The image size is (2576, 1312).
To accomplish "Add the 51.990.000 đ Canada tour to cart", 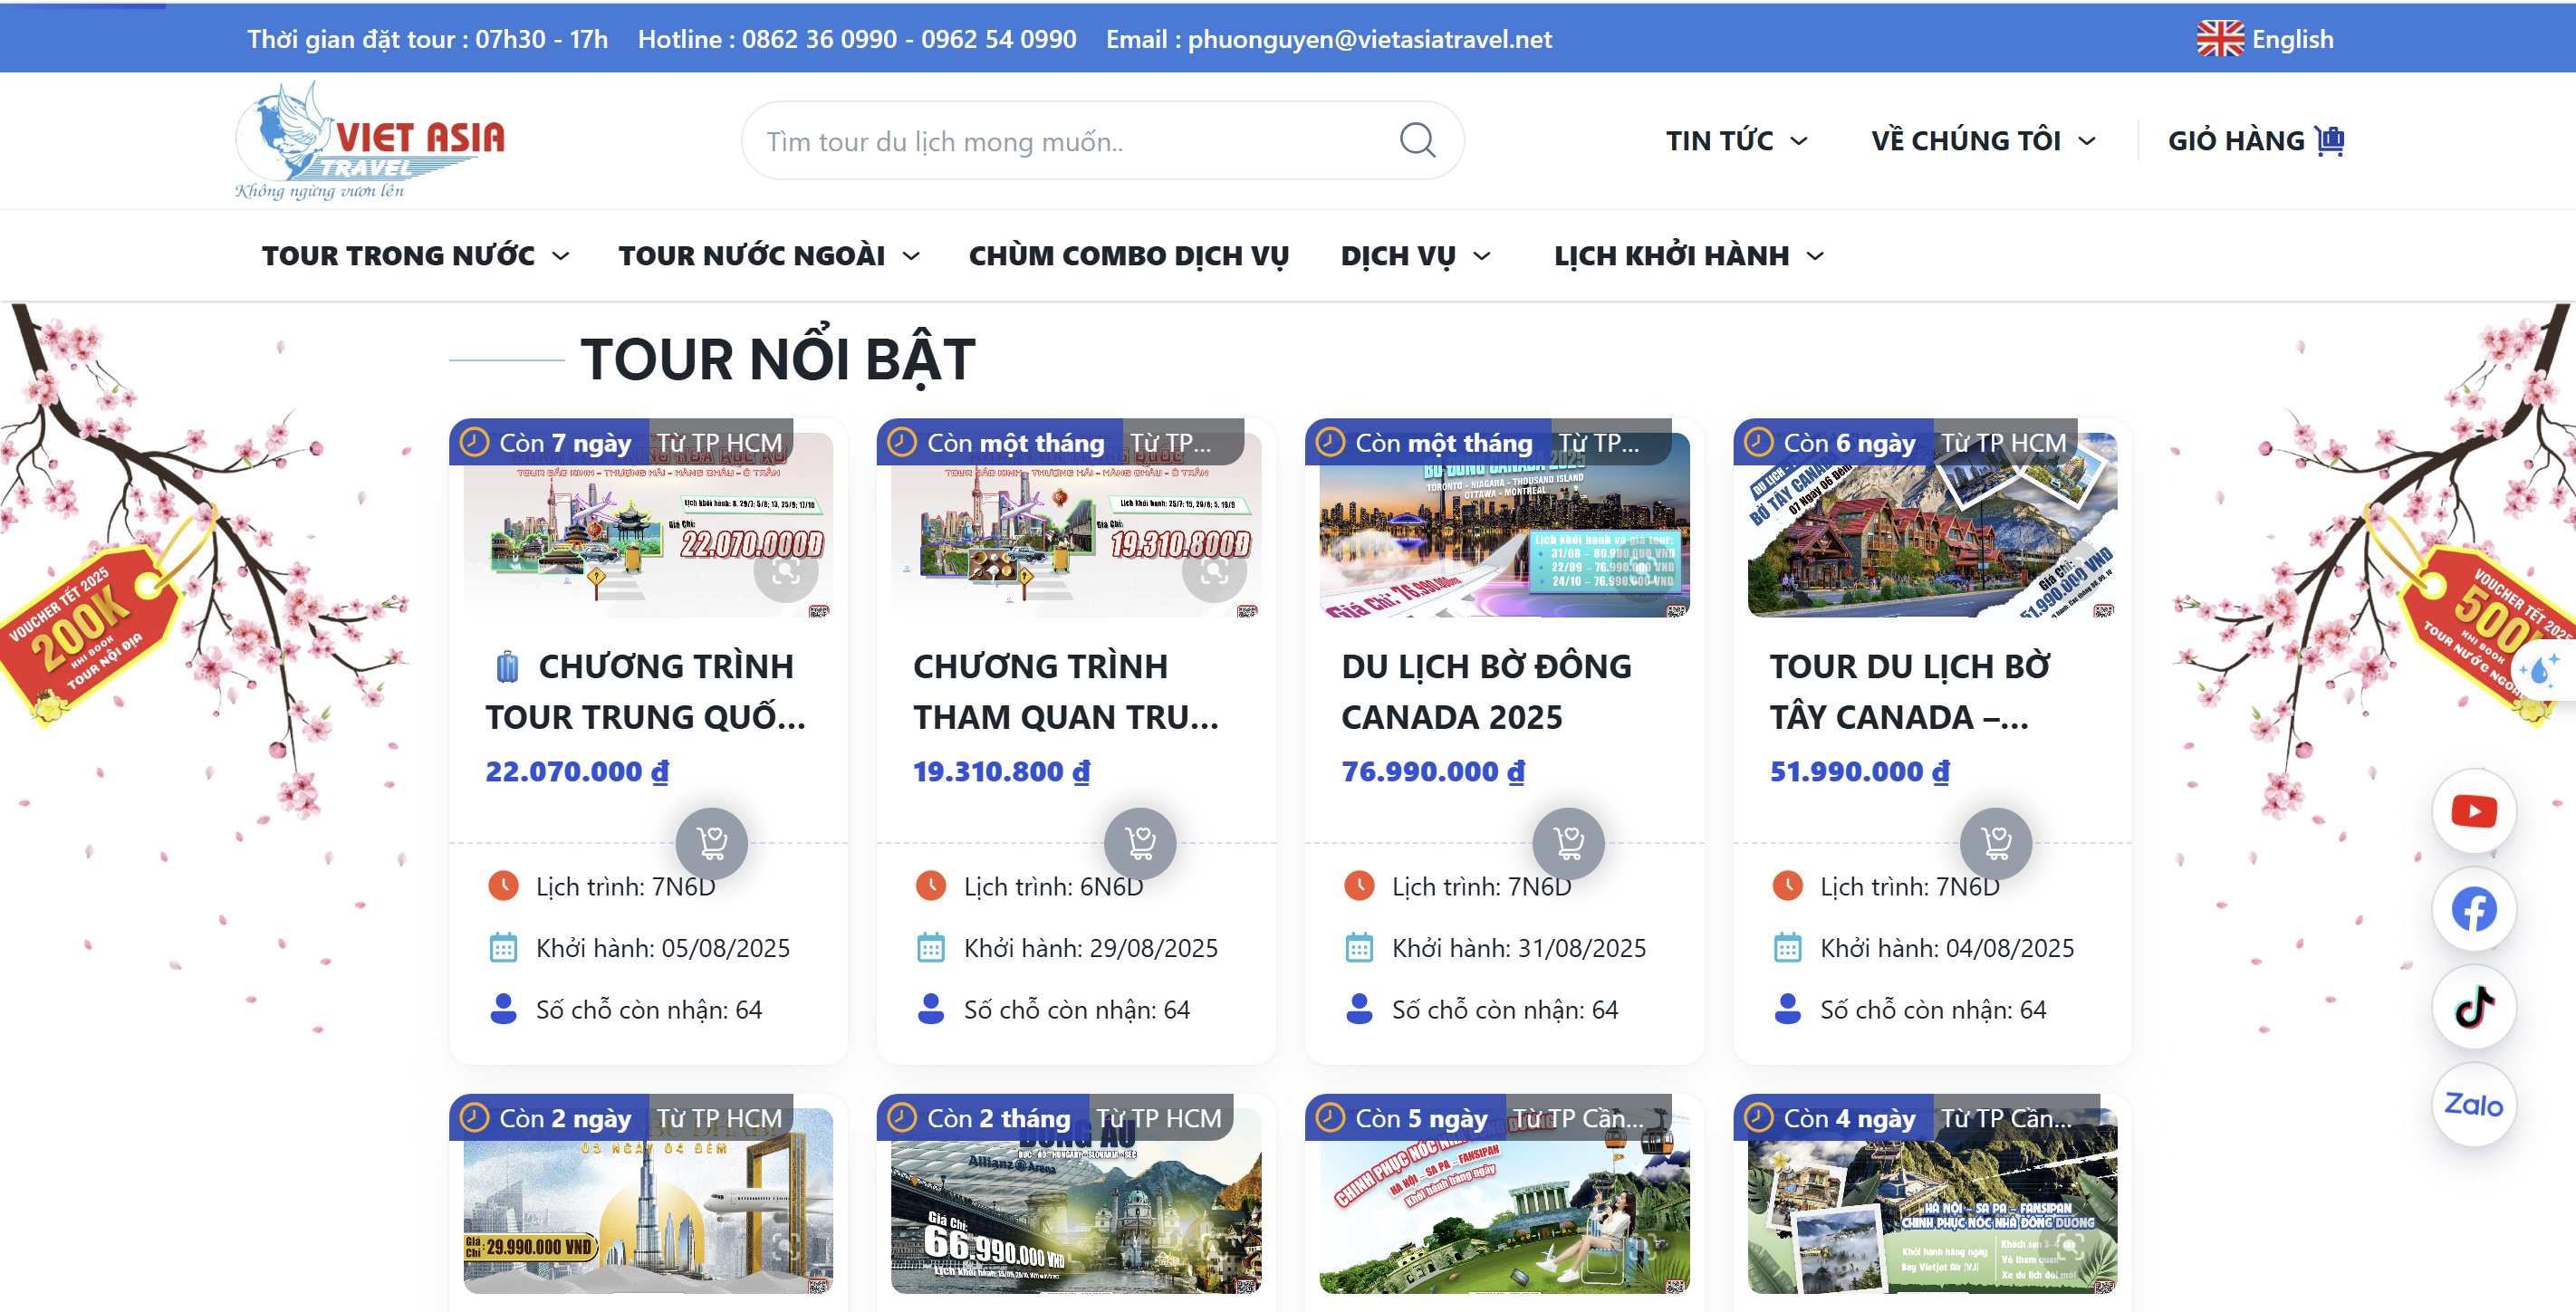I will [x=1996, y=843].
